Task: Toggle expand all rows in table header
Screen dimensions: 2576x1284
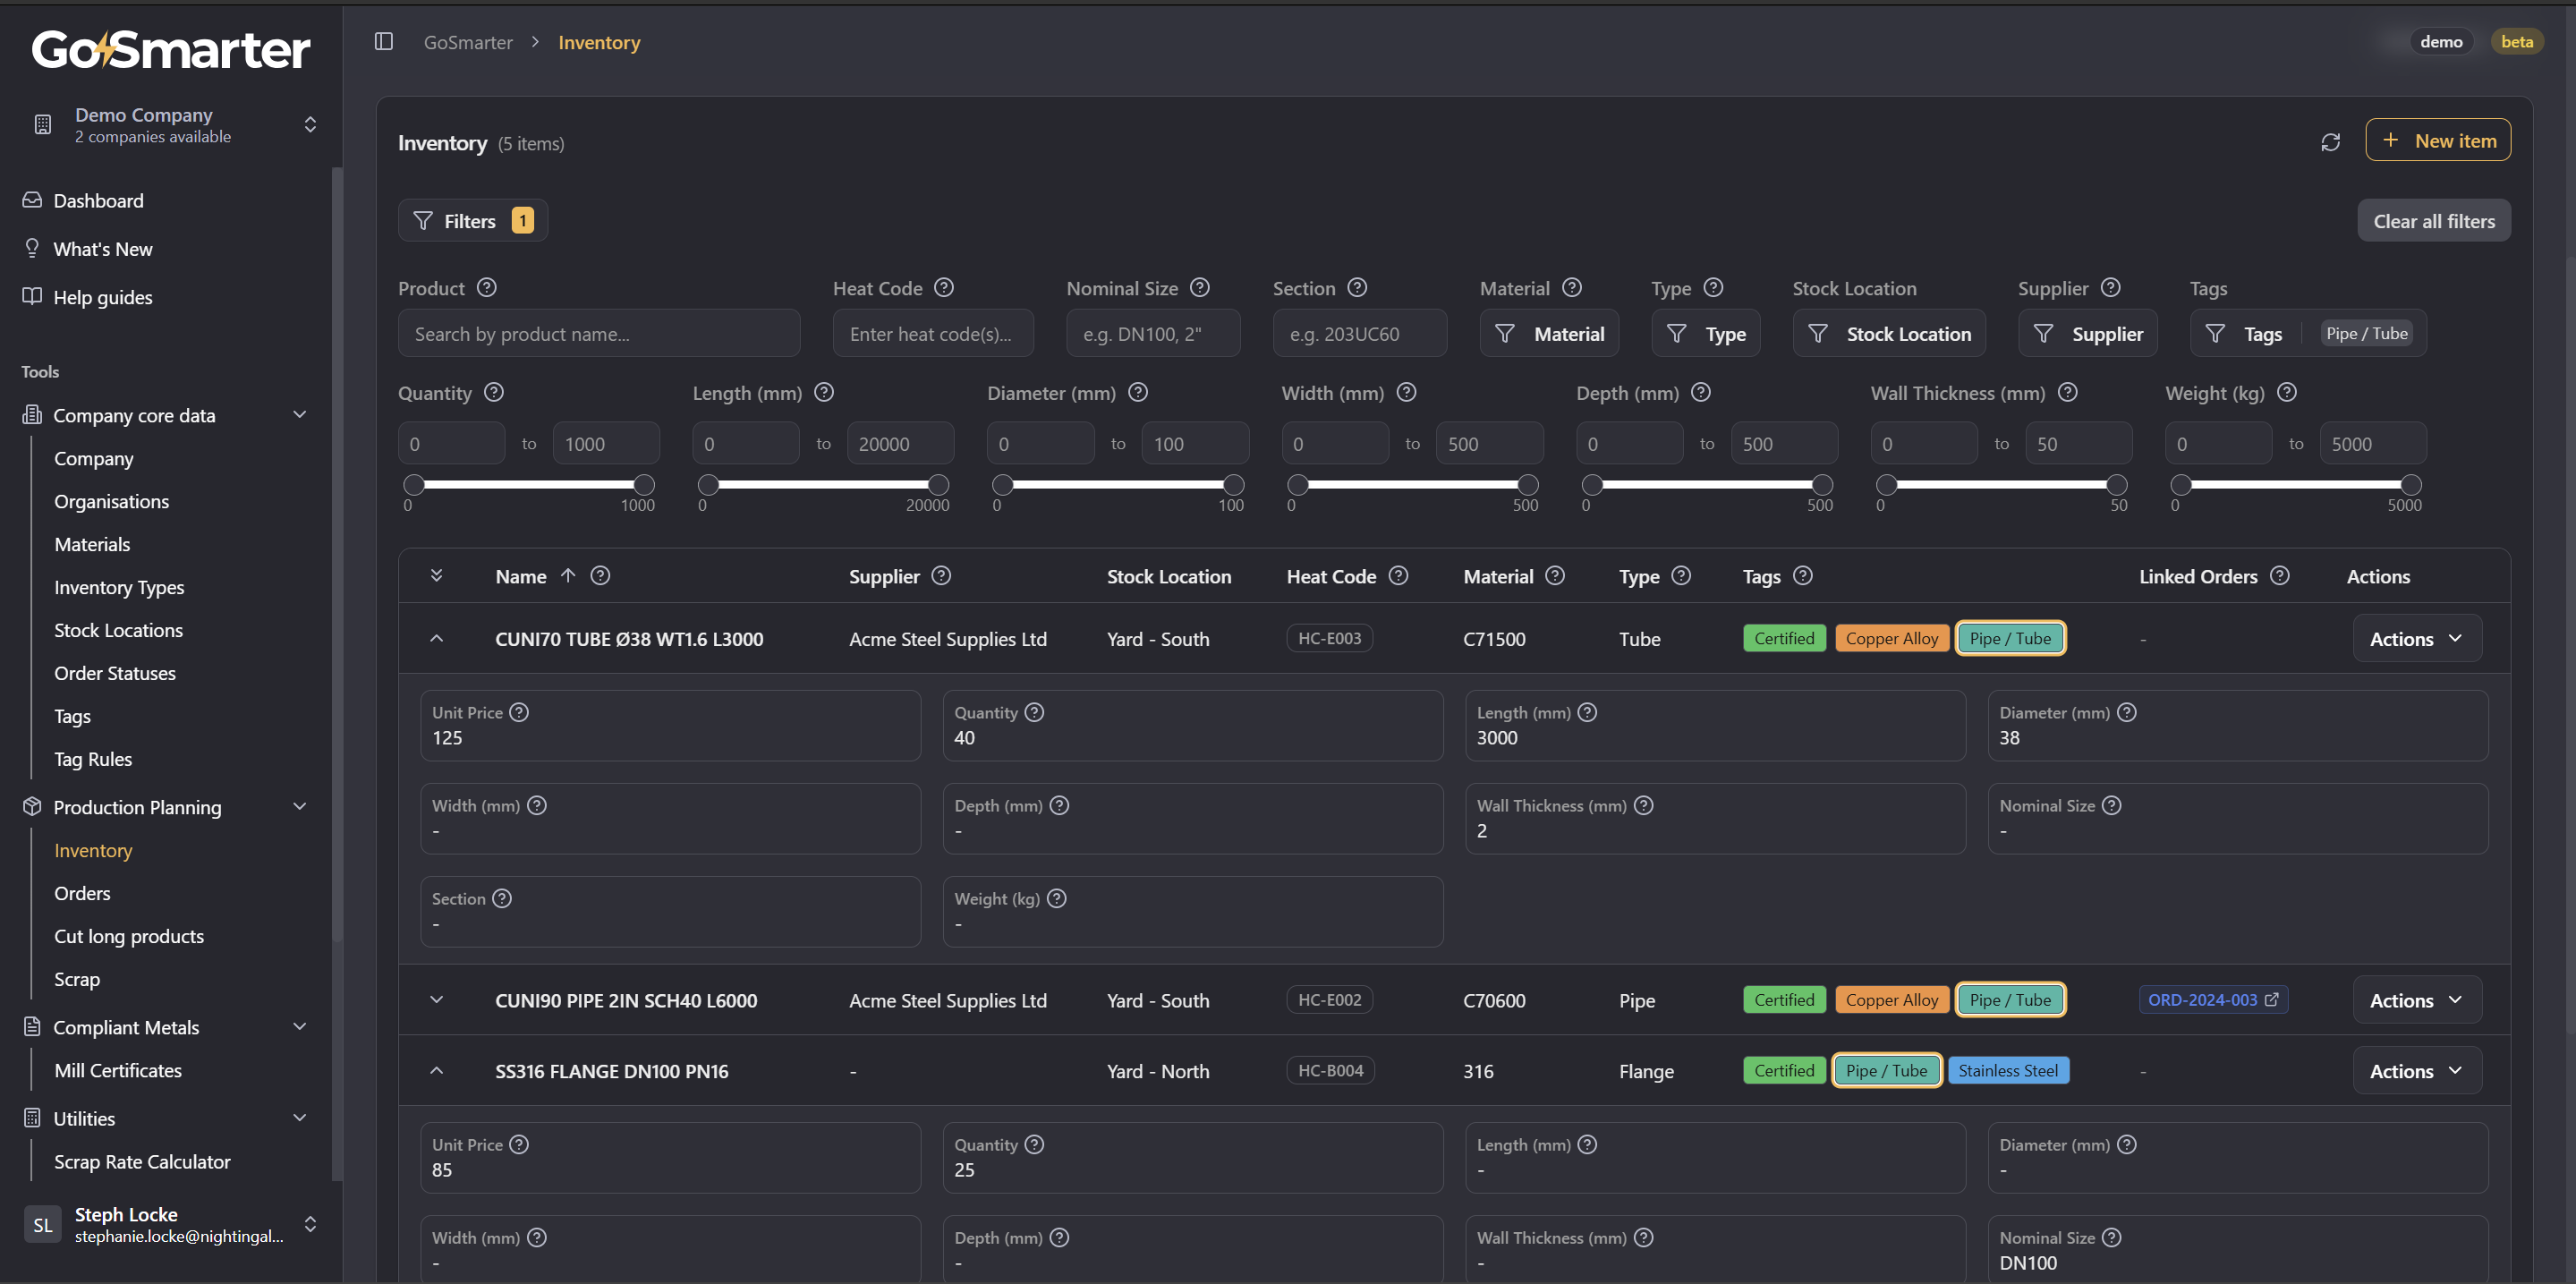Action: point(437,576)
